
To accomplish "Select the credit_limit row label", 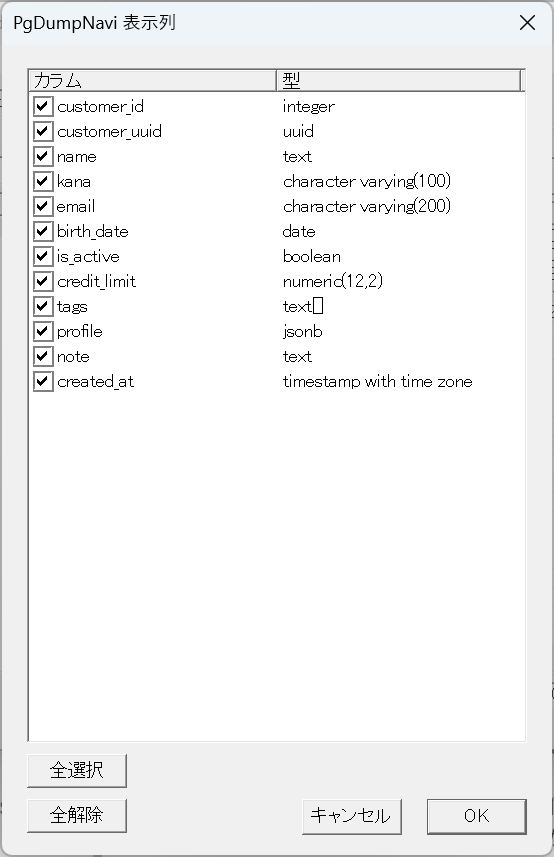I will click(x=96, y=281).
